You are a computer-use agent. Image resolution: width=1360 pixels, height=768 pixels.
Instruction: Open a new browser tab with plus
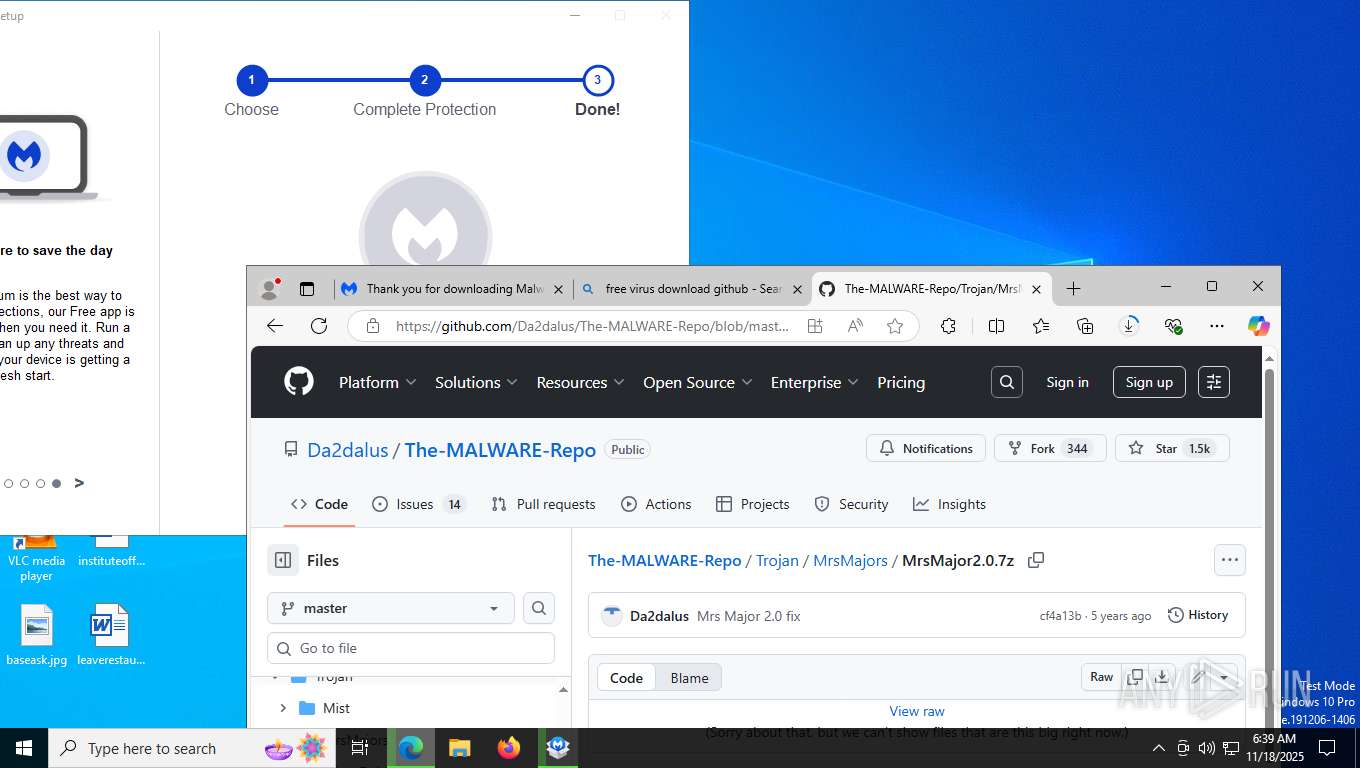[x=1073, y=288]
